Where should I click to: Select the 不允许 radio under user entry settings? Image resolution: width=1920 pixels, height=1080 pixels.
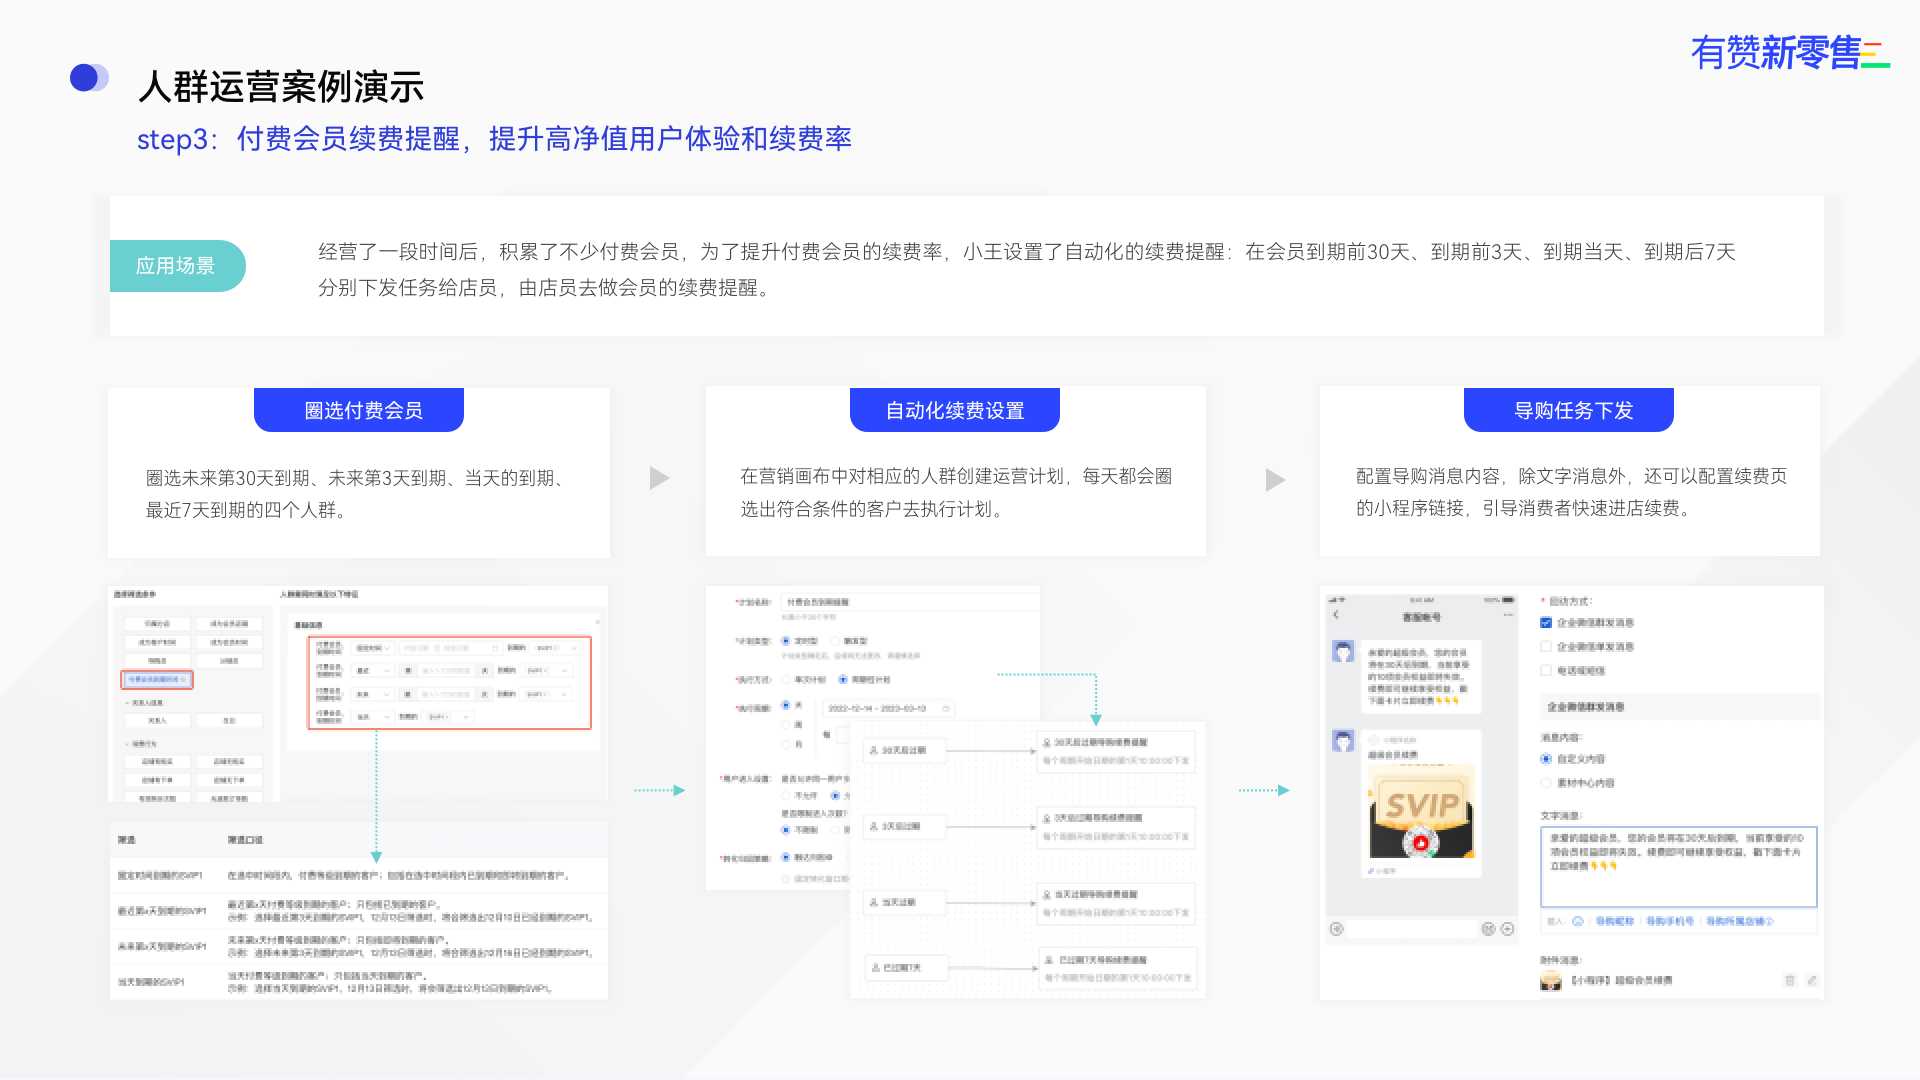(786, 796)
